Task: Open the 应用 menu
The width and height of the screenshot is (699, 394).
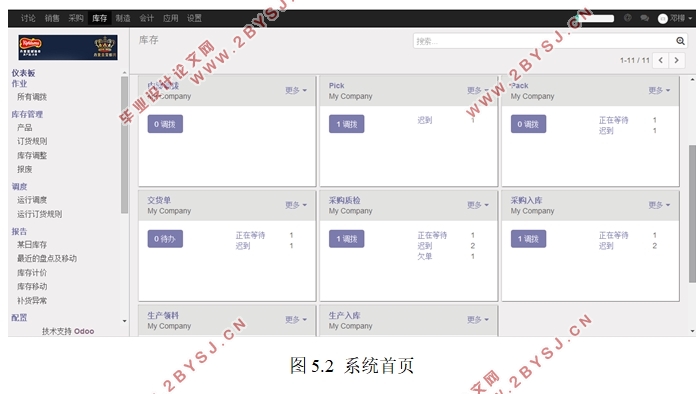Action: point(171,18)
